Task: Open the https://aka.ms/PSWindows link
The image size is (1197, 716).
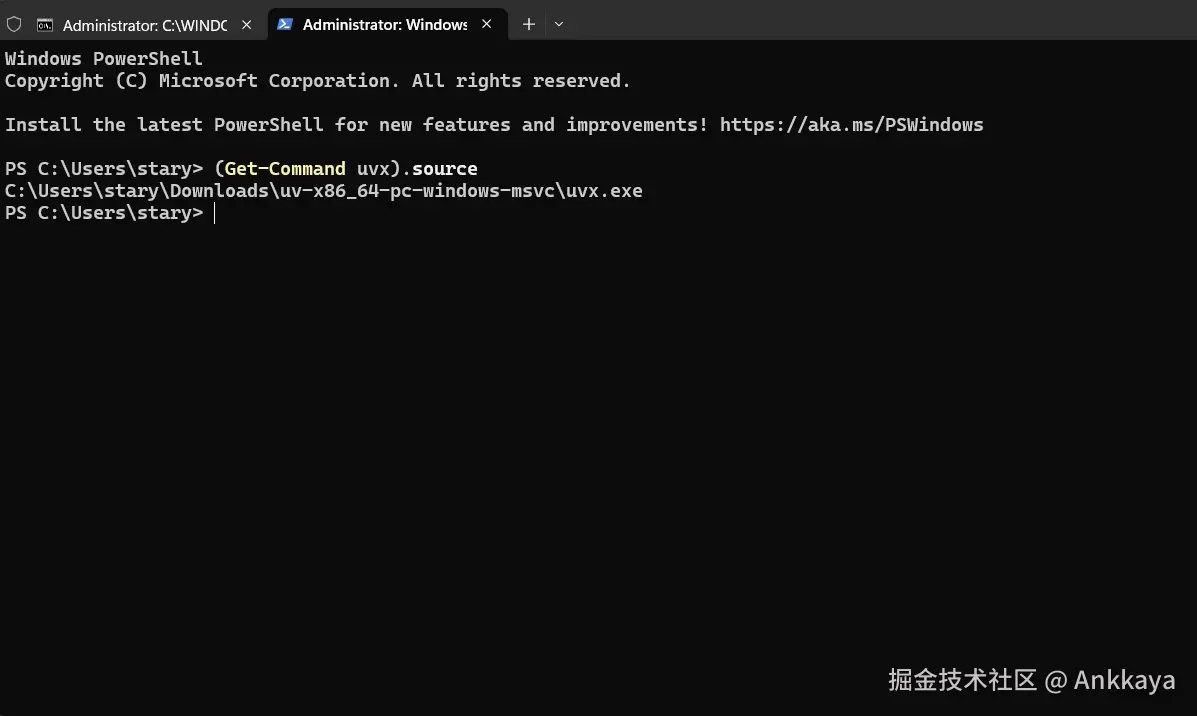Action: 851,125
